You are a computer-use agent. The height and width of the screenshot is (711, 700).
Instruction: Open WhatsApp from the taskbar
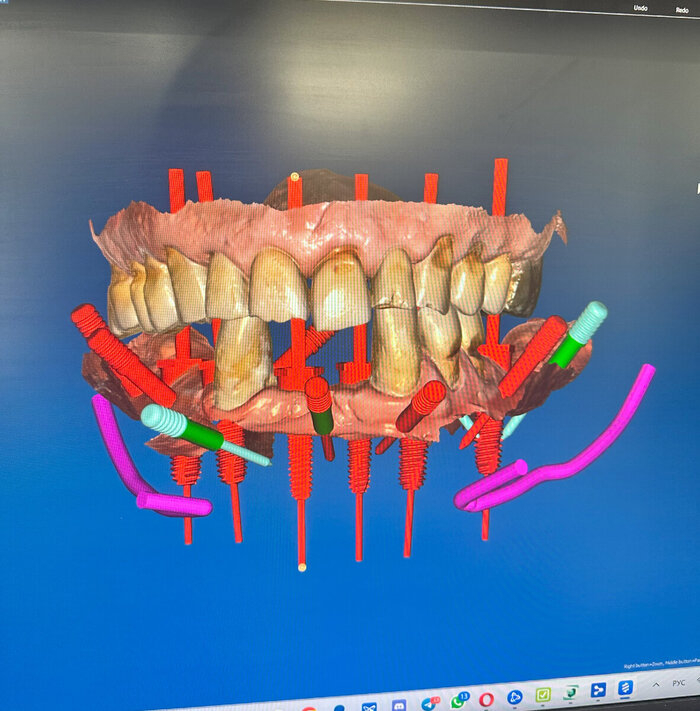tap(458, 701)
